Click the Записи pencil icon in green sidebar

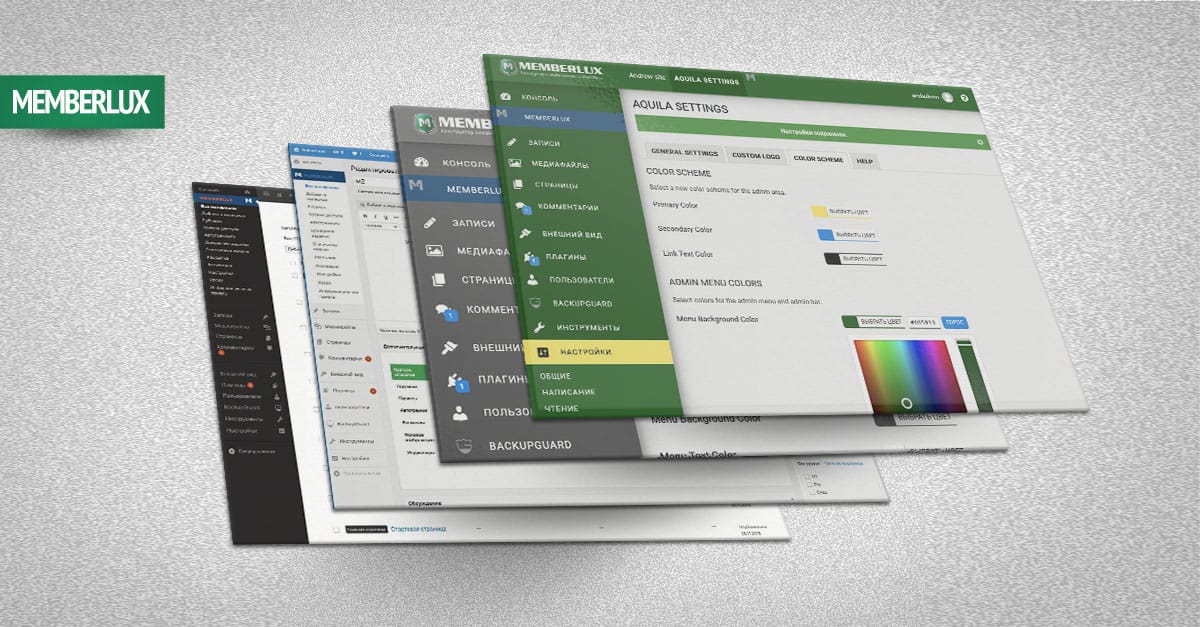(511, 143)
